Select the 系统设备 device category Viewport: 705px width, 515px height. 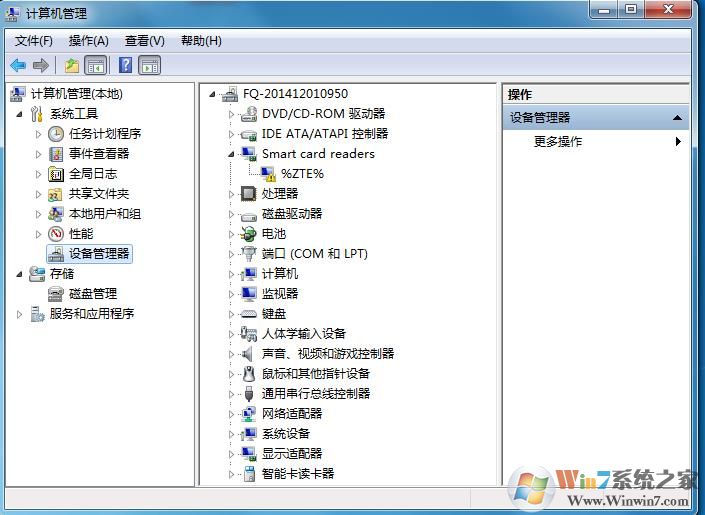(286, 434)
